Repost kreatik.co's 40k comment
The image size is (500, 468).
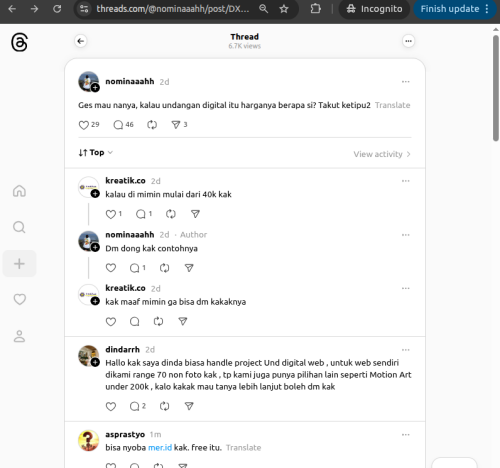tap(171, 214)
